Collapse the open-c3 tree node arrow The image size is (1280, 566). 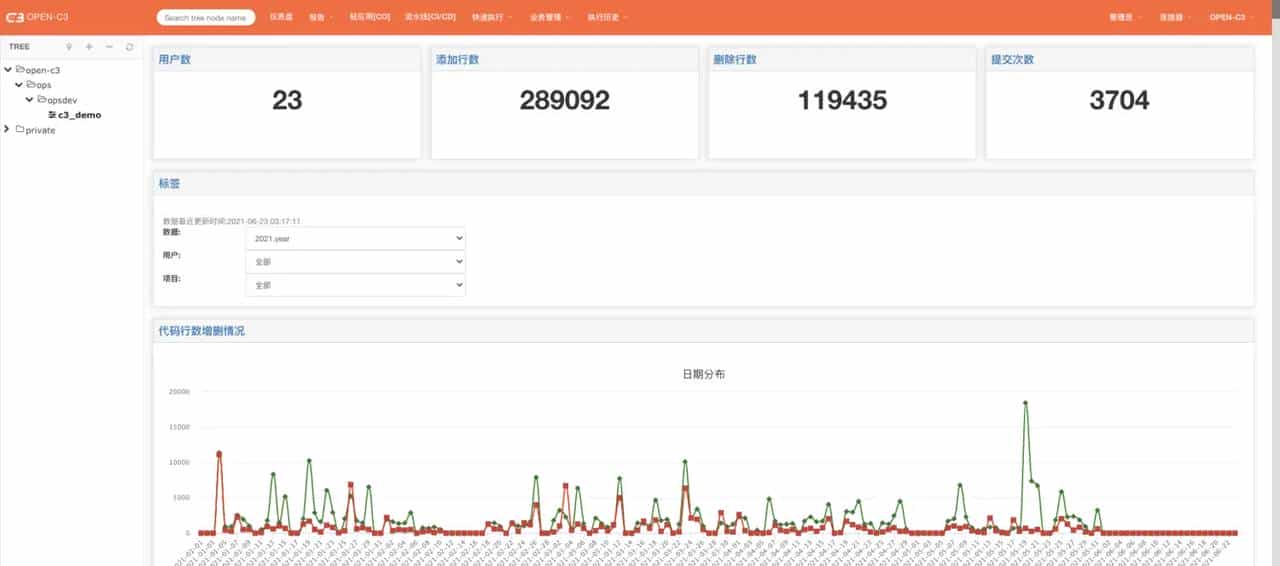point(8,70)
